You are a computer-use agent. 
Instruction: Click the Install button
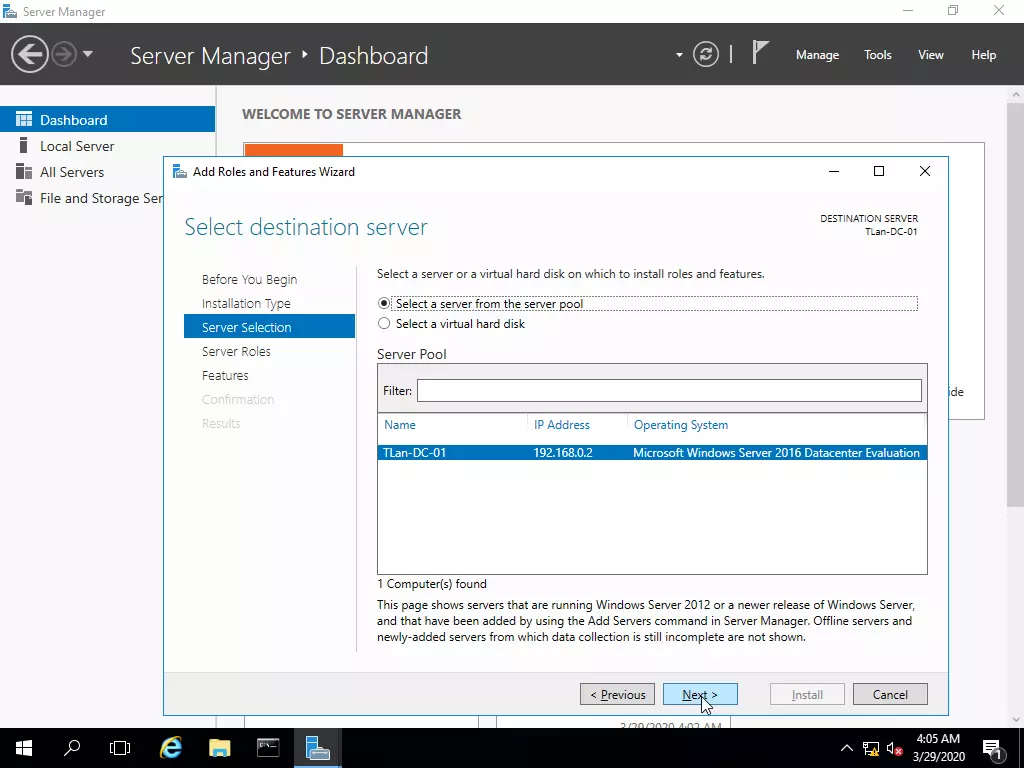[807, 694]
